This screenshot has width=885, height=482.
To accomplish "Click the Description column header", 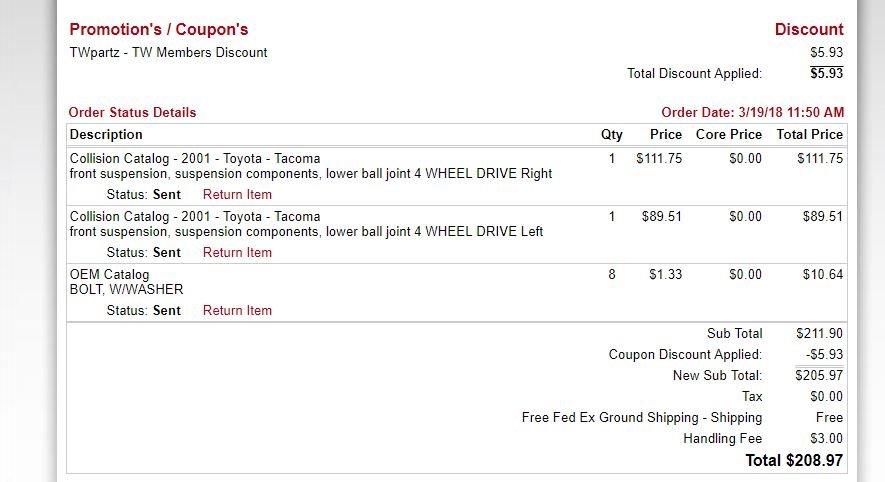I will [106, 134].
